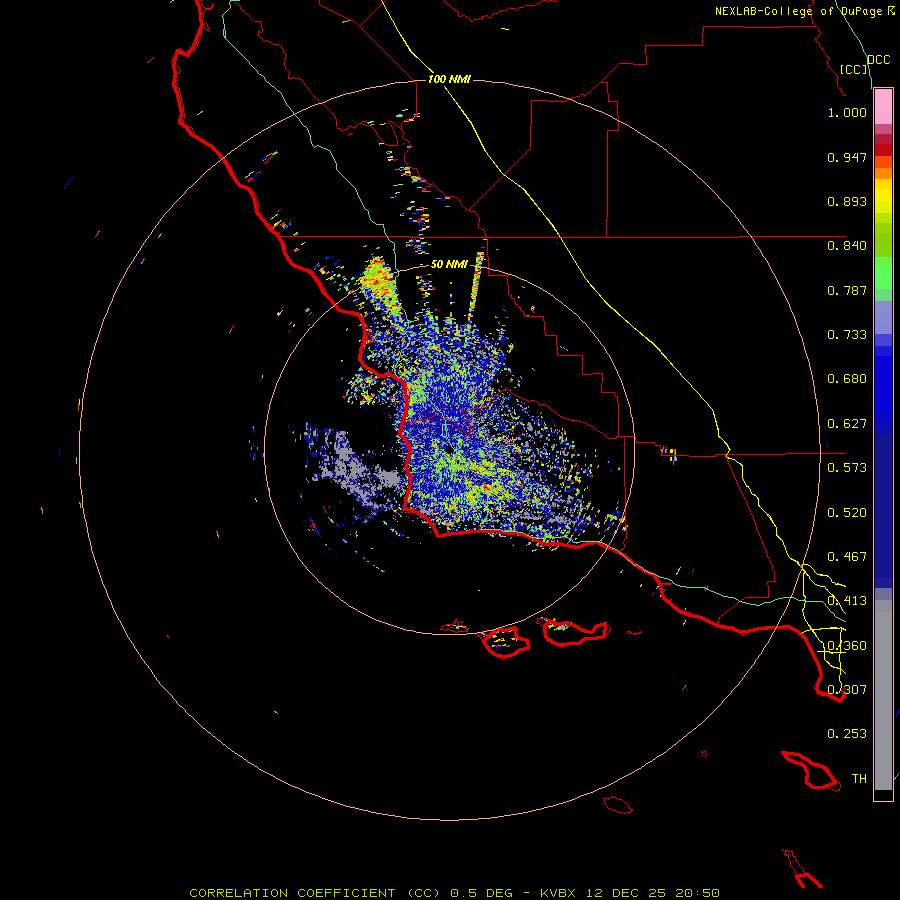The height and width of the screenshot is (900, 900).
Task: Click the NEXLAB-College of DuPage credit text
Action: [x=797, y=11]
